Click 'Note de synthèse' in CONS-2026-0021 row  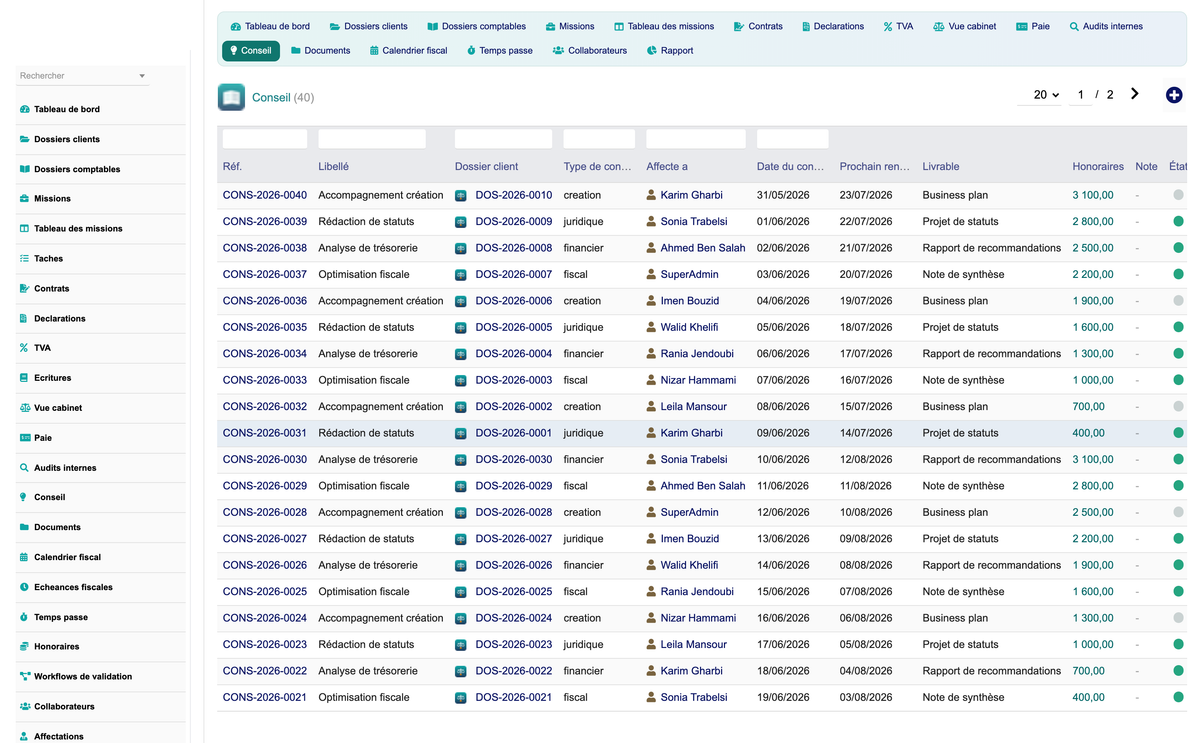(x=963, y=697)
